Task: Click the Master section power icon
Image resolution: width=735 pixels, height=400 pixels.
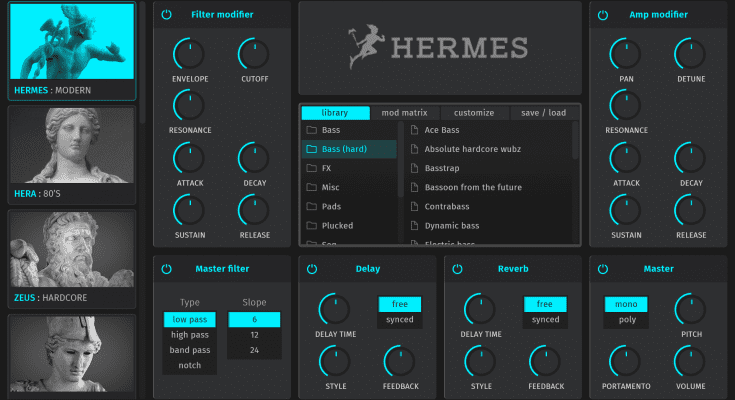Action: tap(602, 268)
